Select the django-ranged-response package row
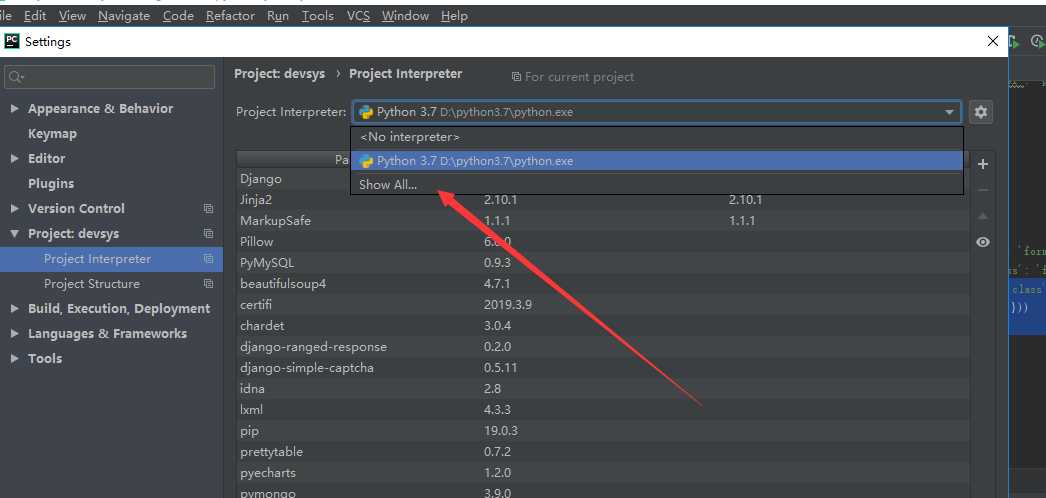The image size is (1046, 498). click(603, 347)
